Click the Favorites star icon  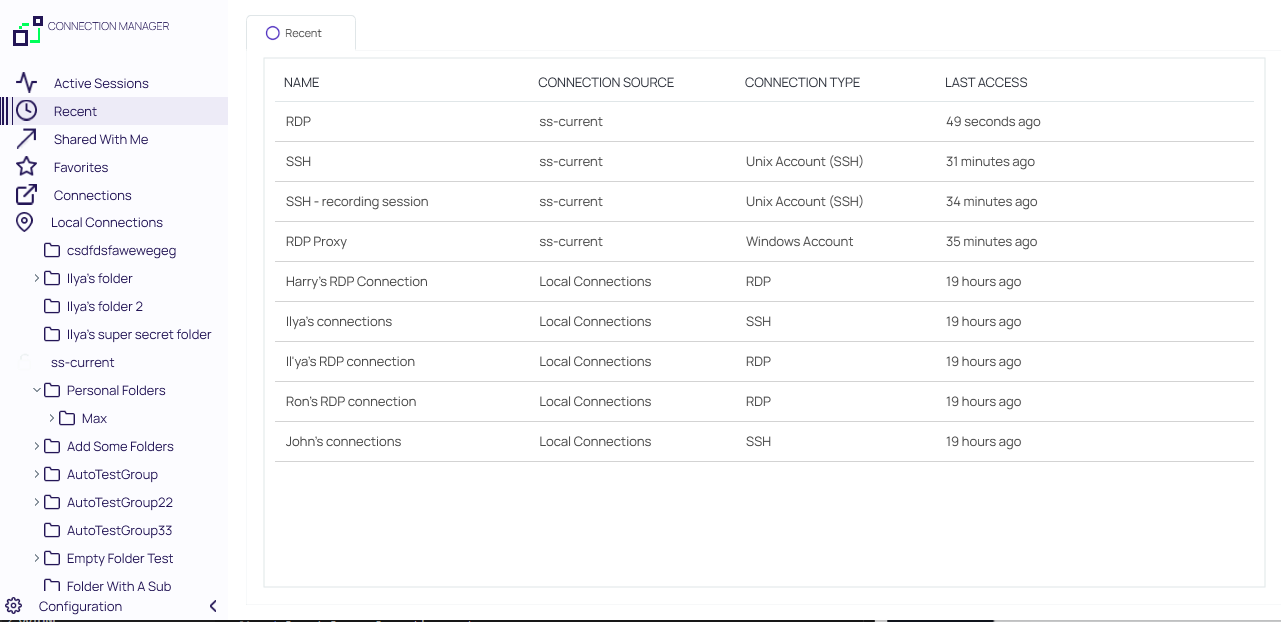click(x=26, y=167)
